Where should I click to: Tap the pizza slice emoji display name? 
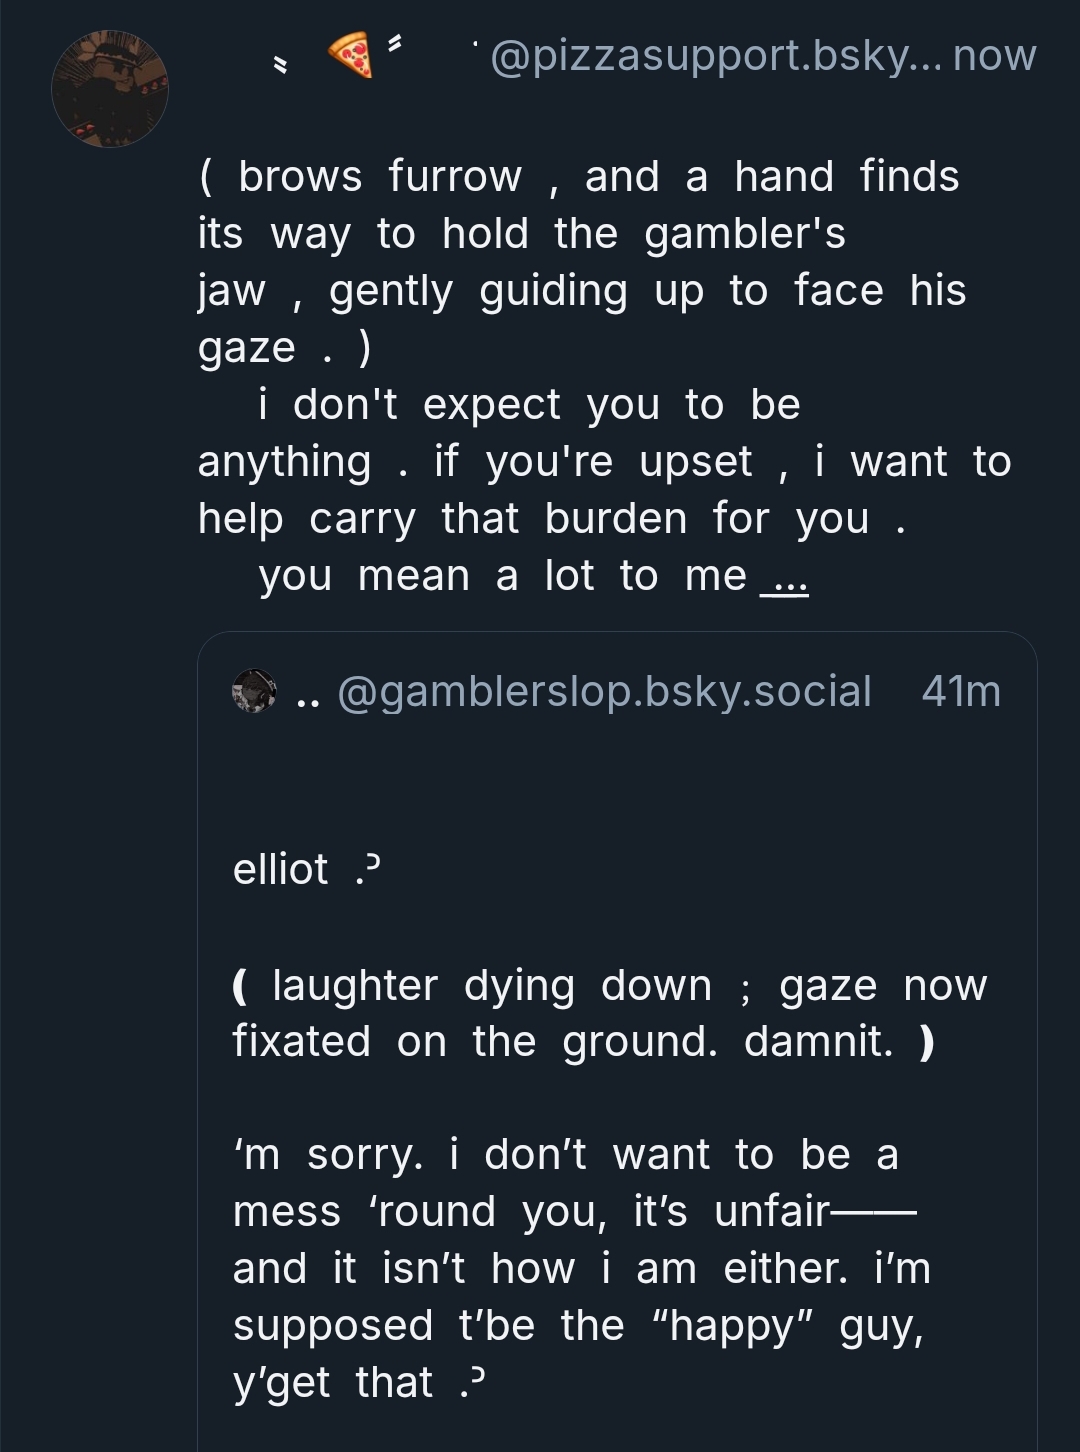coord(349,55)
